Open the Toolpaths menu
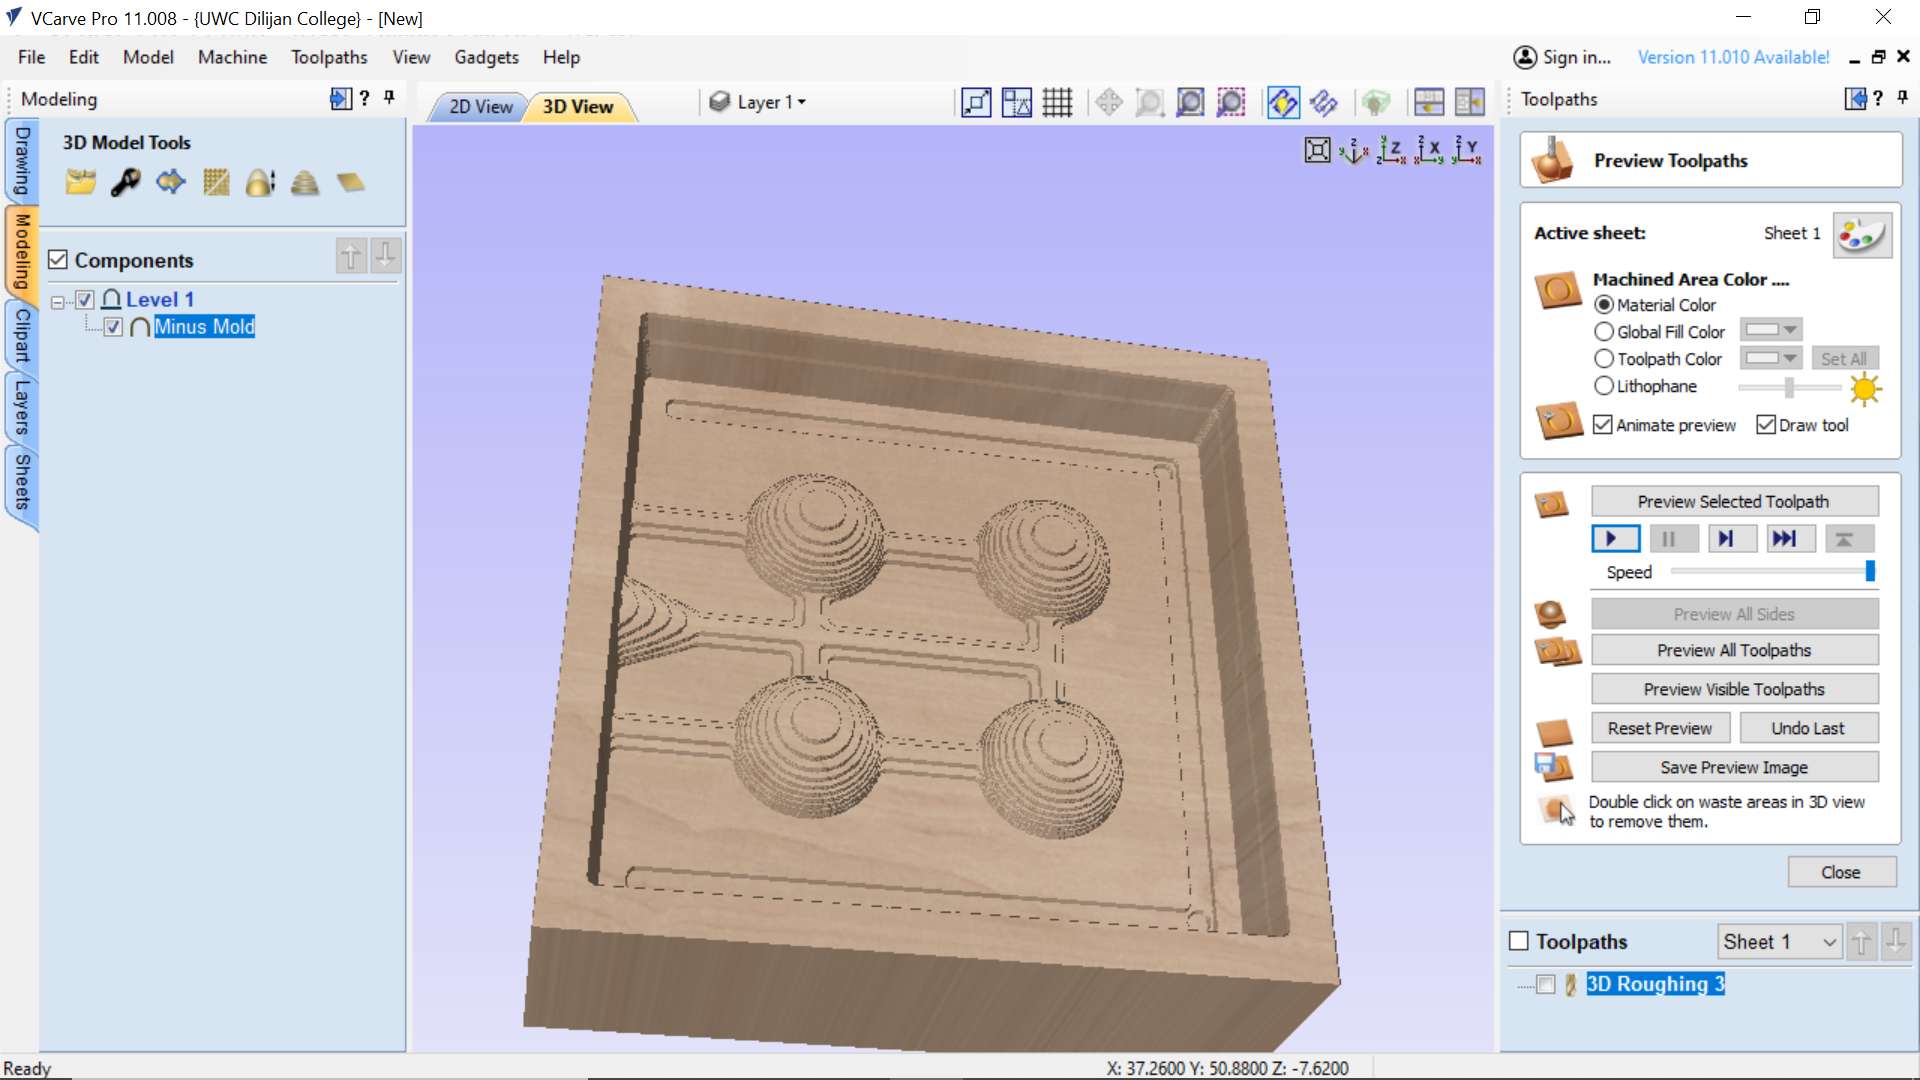Viewport: 1920px width, 1080px height. pyautogui.click(x=328, y=57)
